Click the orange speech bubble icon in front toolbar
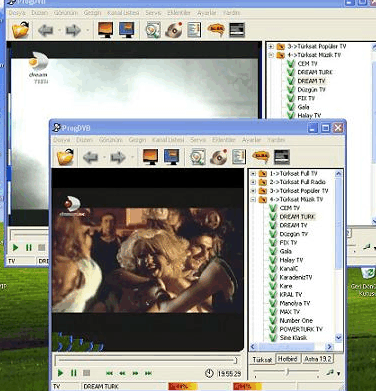 [260, 156]
